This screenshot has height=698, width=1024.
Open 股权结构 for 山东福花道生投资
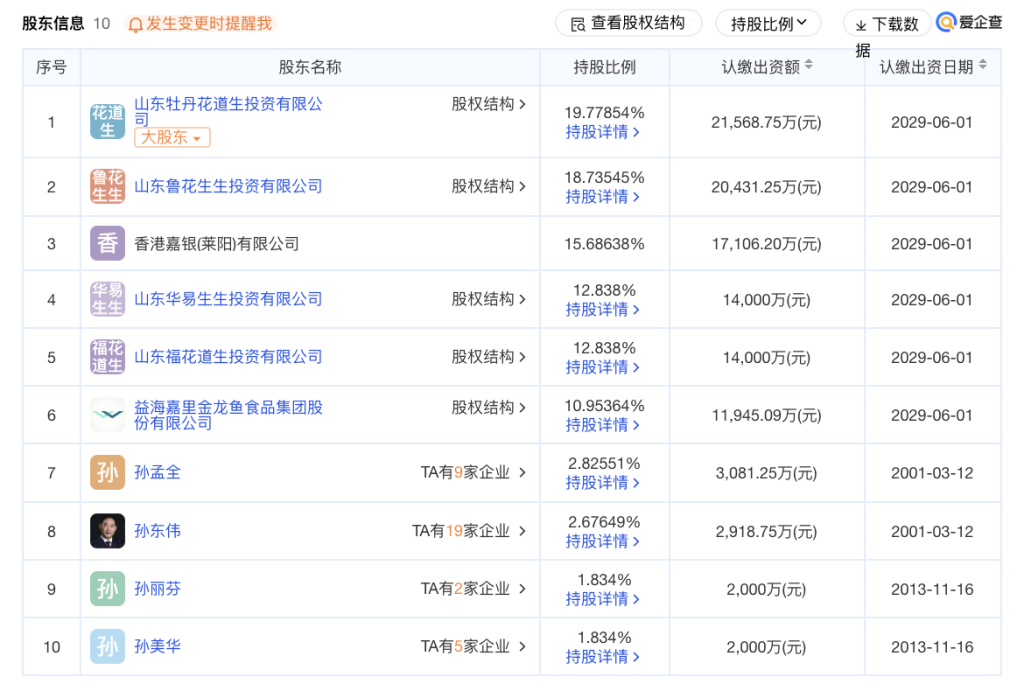(488, 357)
